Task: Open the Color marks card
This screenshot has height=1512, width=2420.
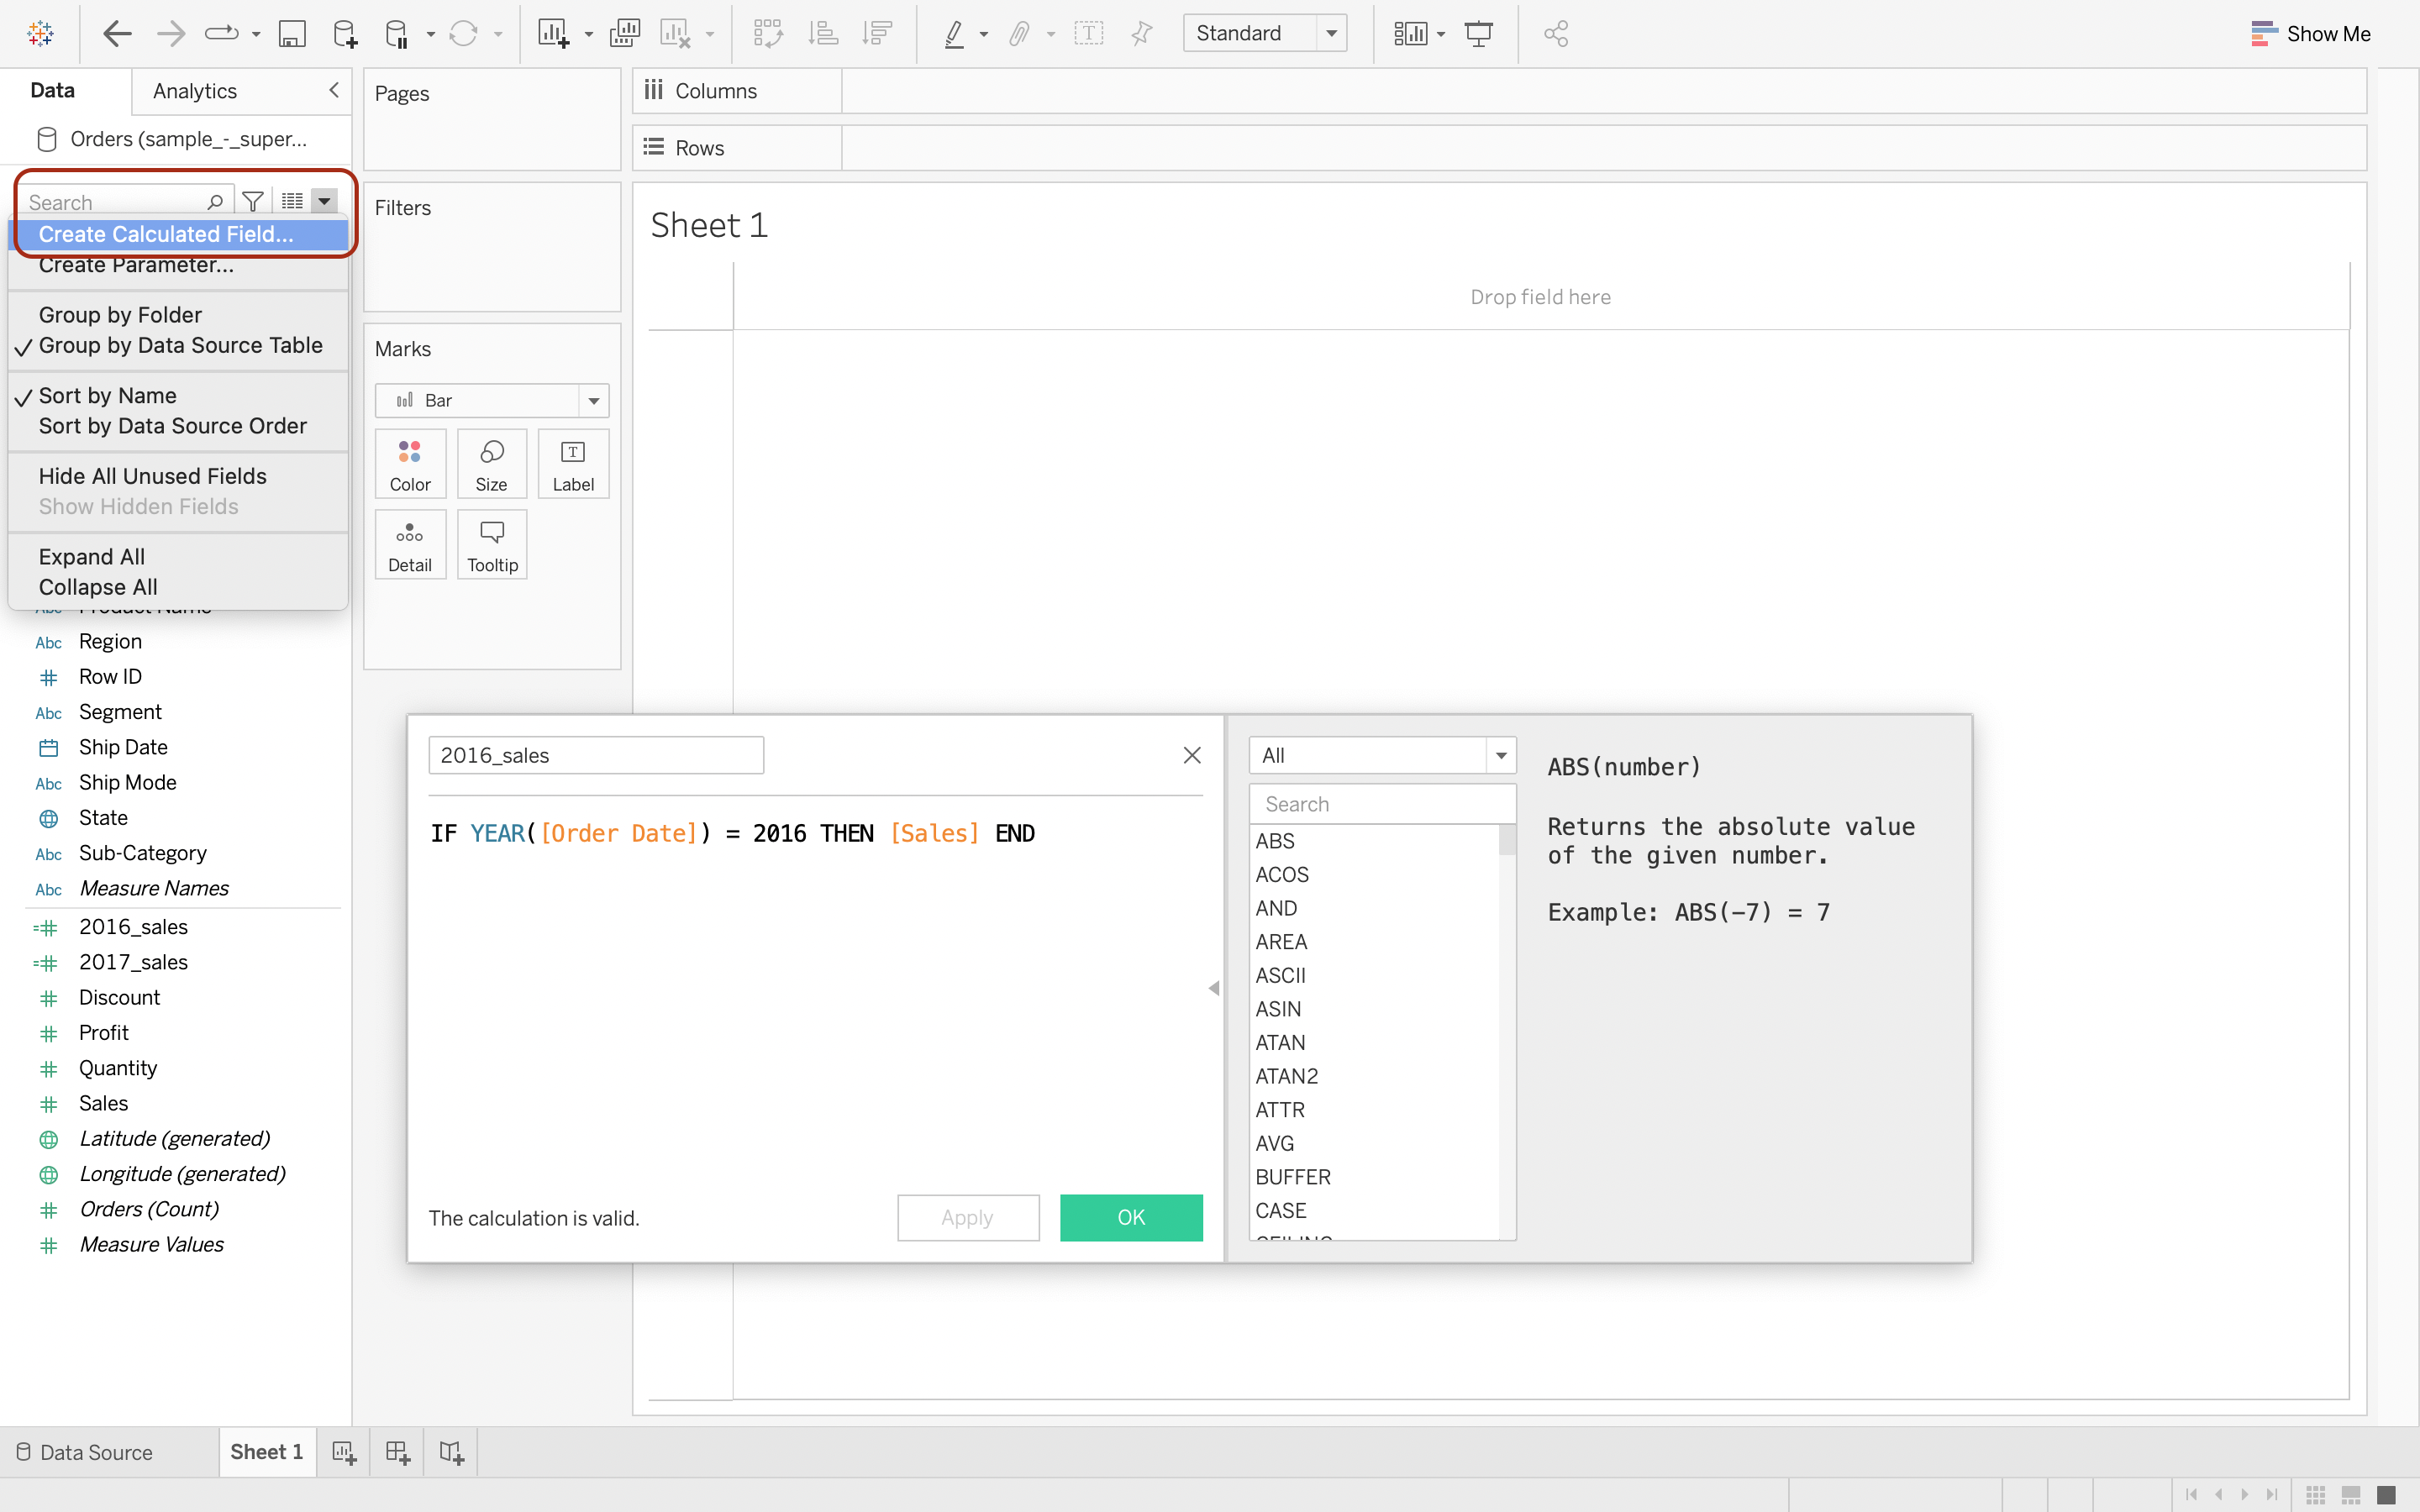Action: [x=410, y=464]
